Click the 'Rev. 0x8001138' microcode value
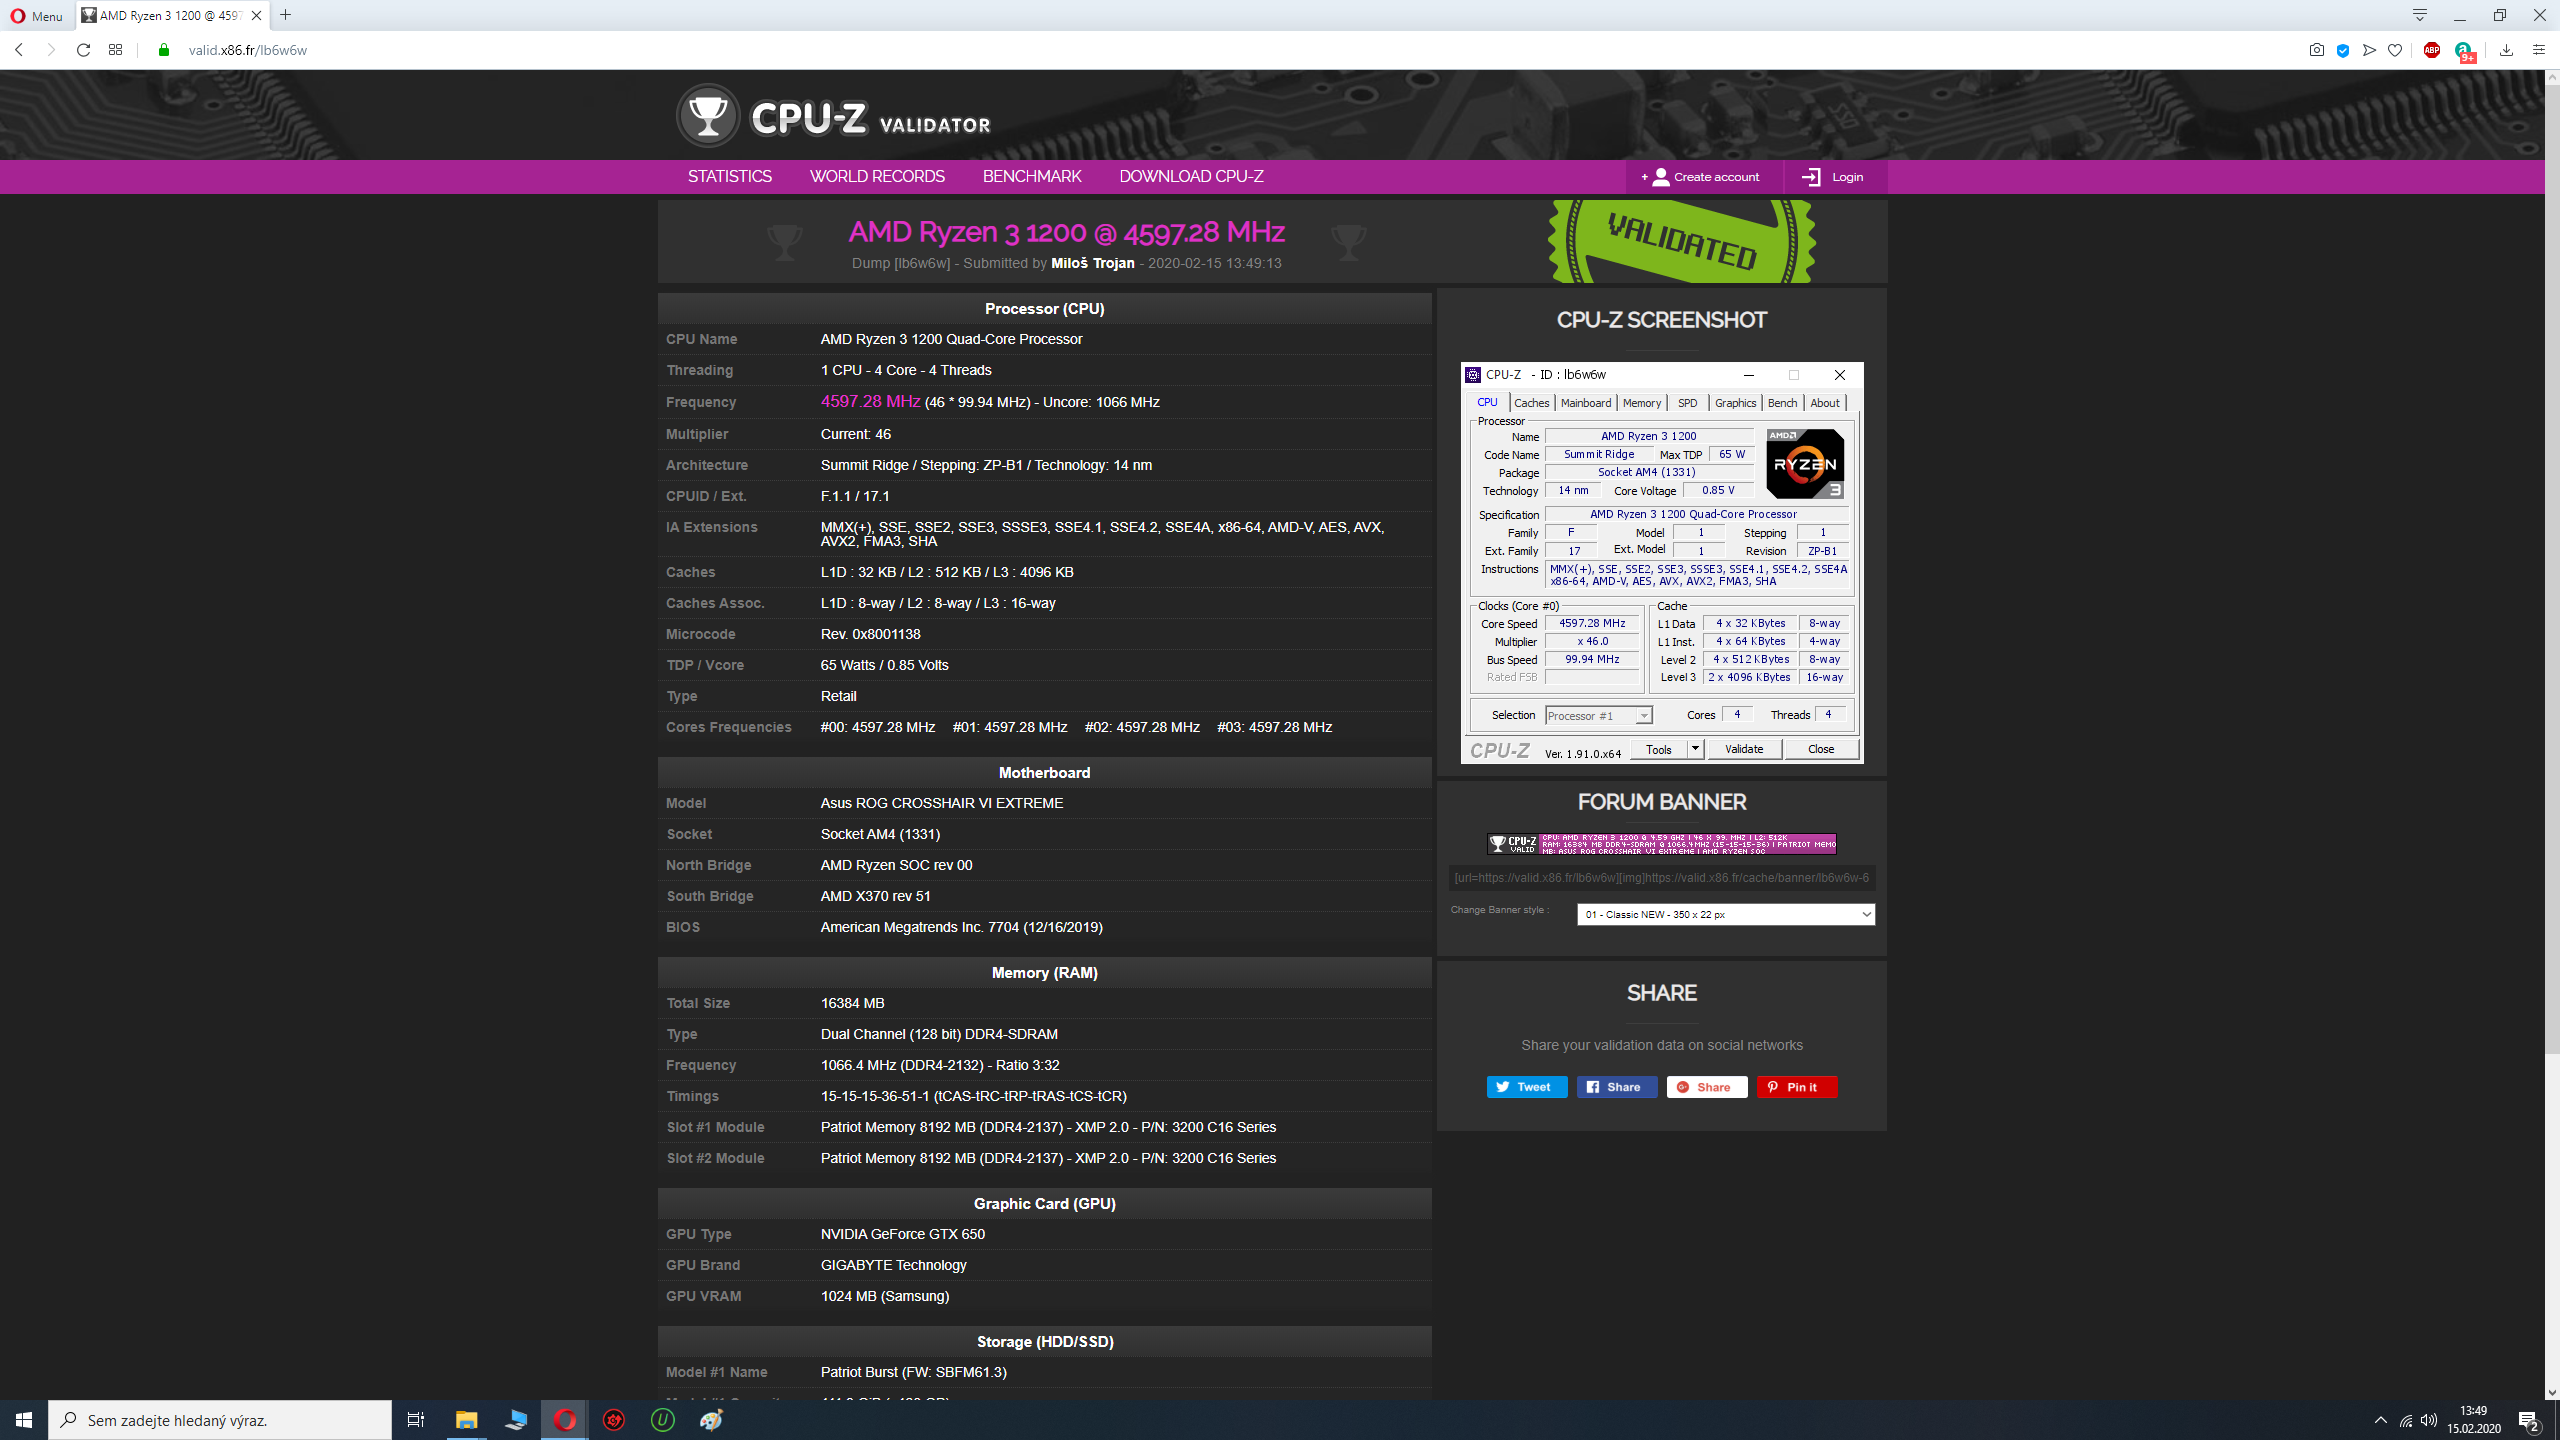Viewport: 2560px width, 1448px height. click(871, 634)
